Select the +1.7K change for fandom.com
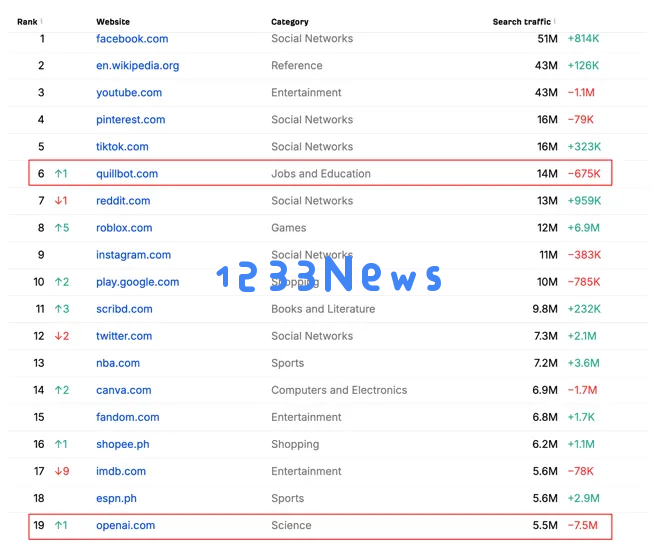 [581, 417]
